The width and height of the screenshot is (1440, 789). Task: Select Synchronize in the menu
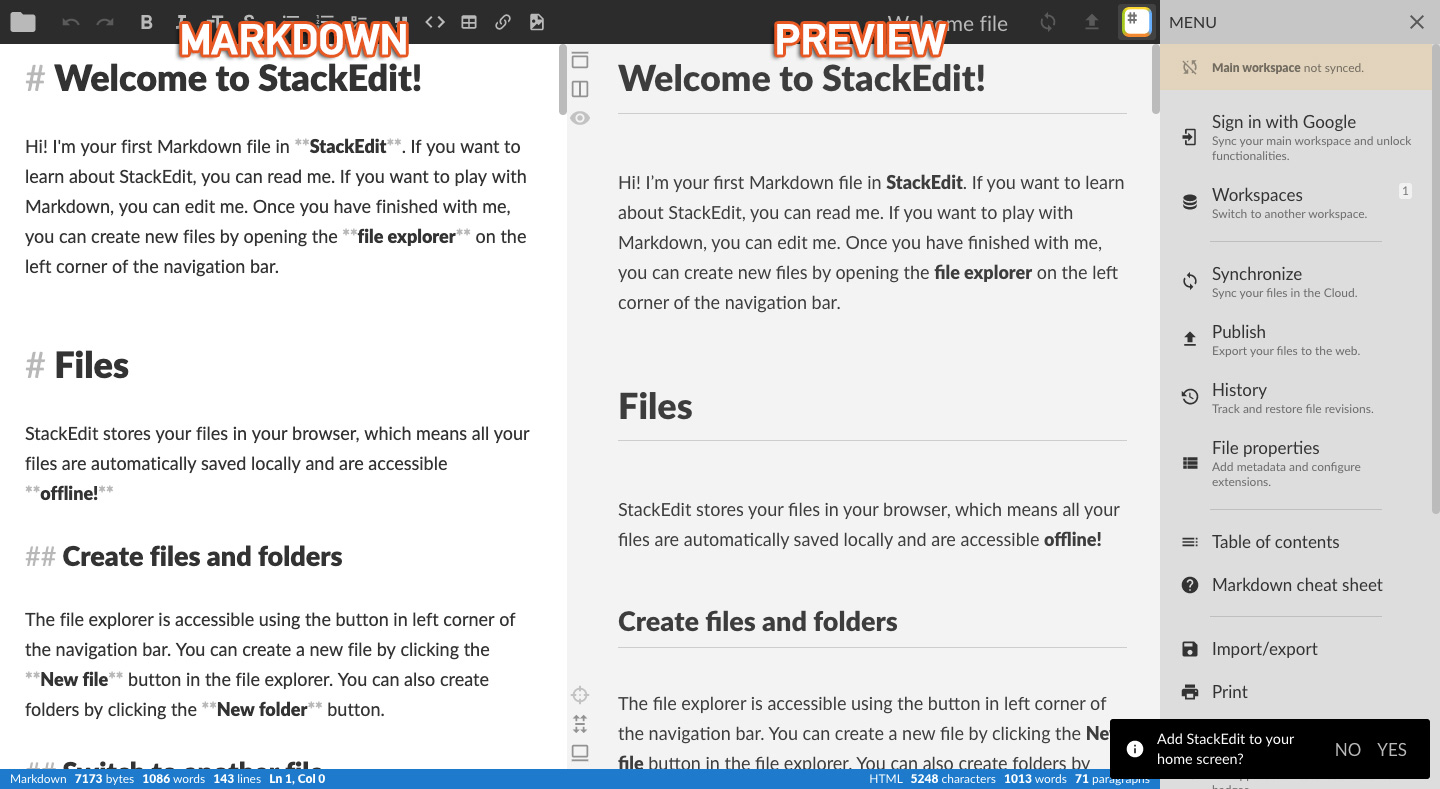1296,282
